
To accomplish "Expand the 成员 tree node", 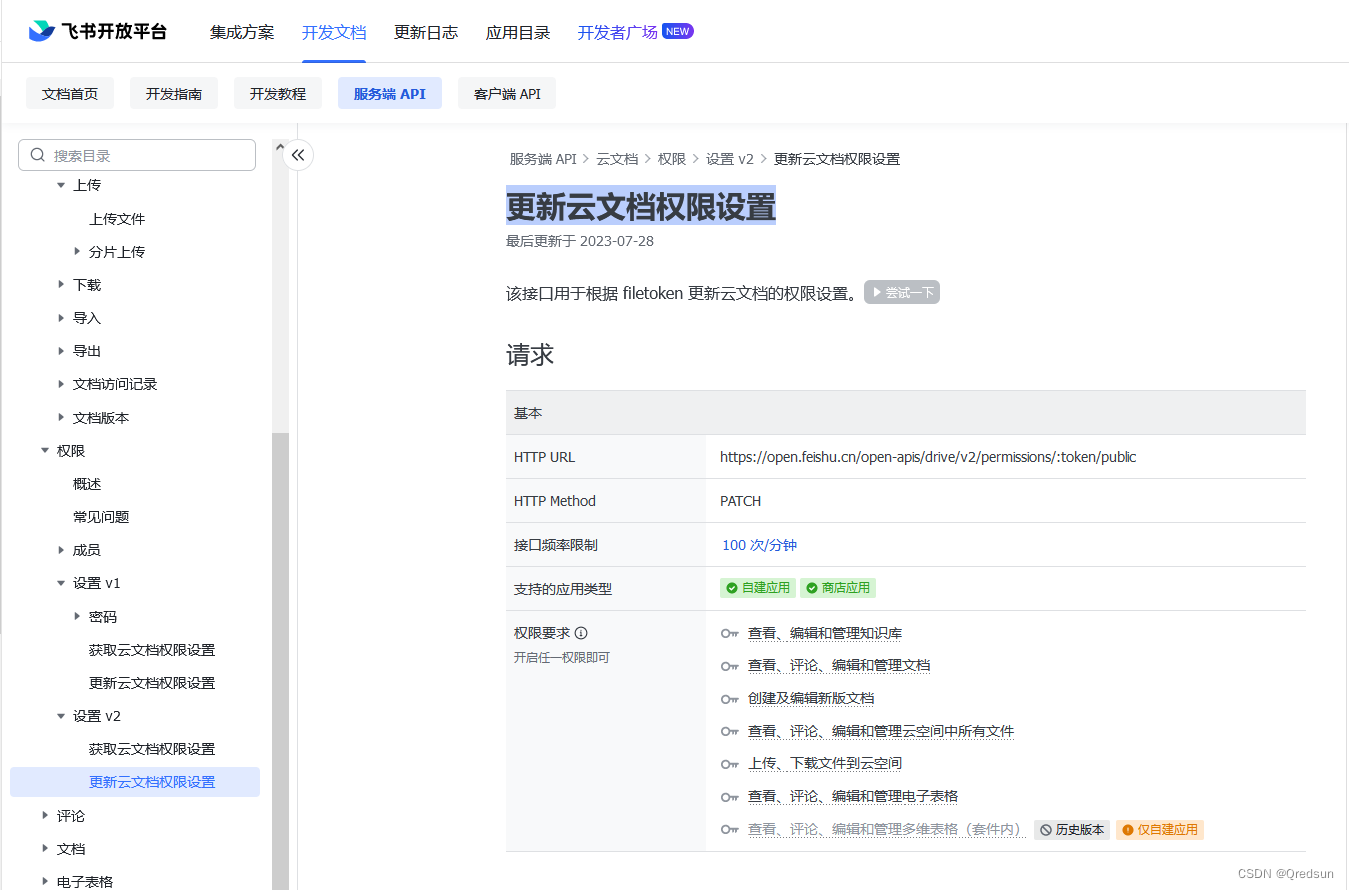I will pyautogui.click(x=61, y=550).
